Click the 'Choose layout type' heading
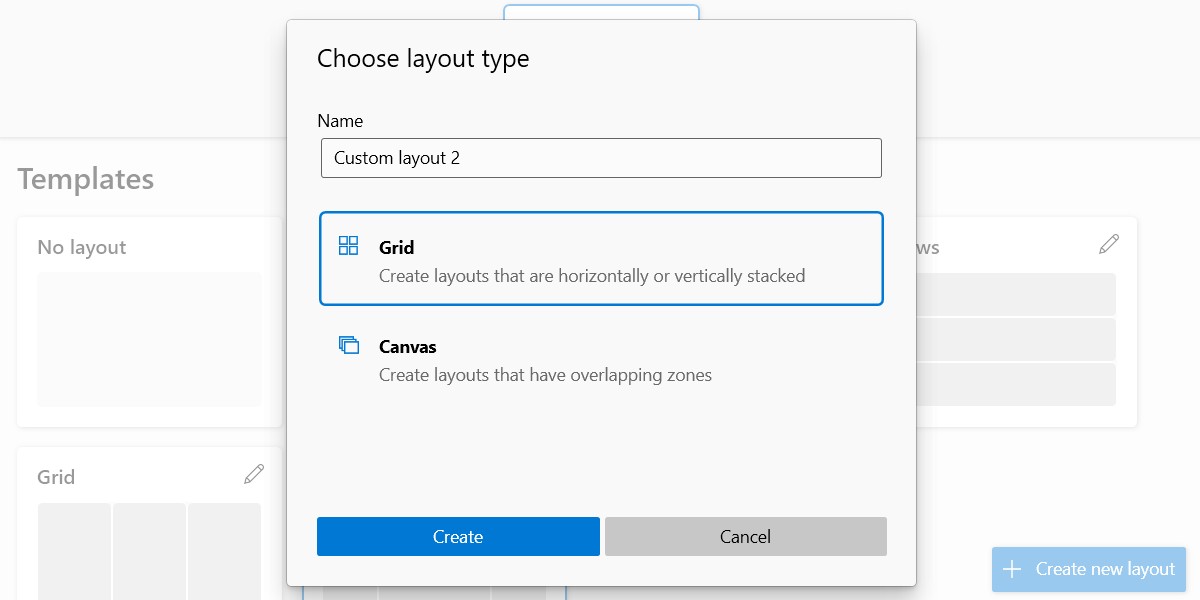The height and width of the screenshot is (600, 1200). tap(423, 59)
